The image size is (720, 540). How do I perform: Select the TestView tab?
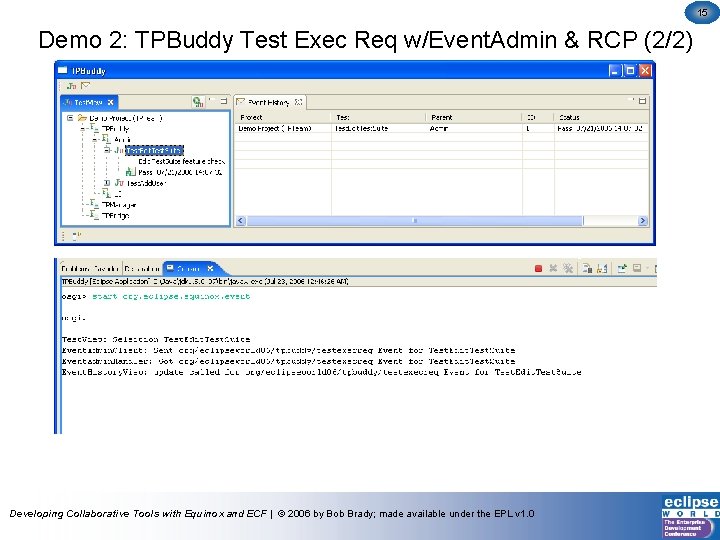click(90, 102)
